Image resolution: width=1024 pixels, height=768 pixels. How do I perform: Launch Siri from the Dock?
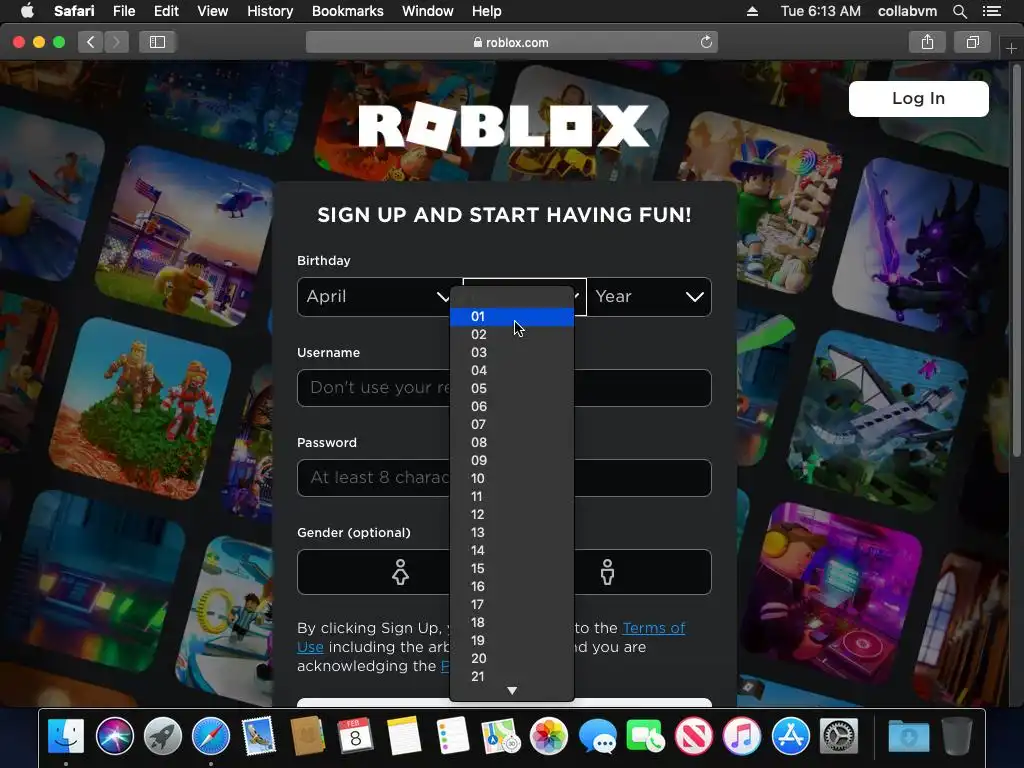114,736
